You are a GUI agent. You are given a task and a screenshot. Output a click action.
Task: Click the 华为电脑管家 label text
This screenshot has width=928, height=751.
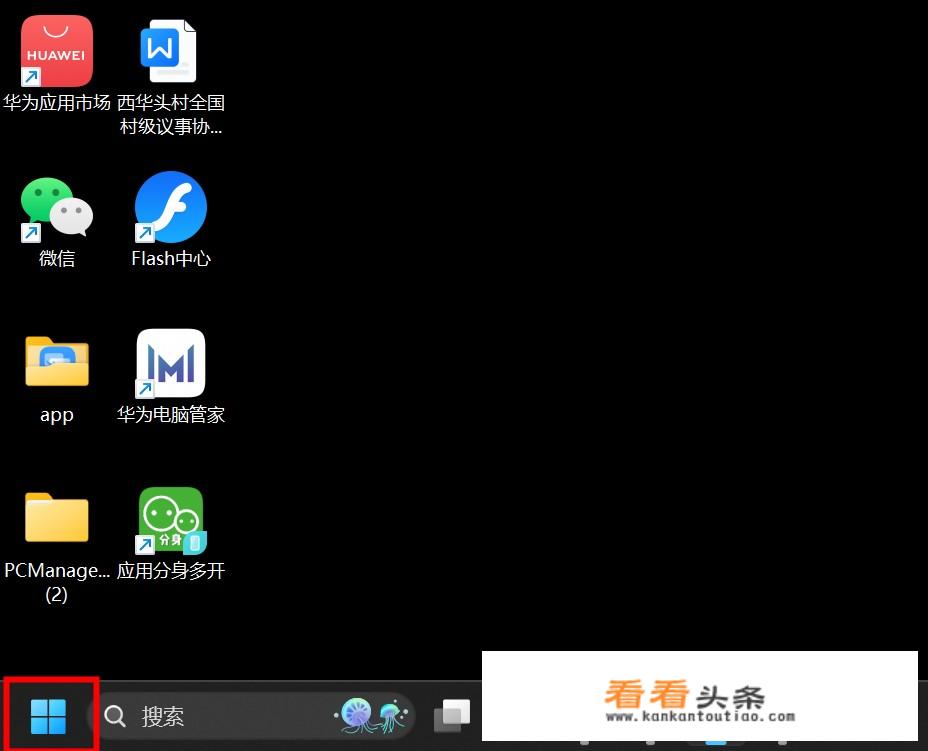click(x=170, y=414)
